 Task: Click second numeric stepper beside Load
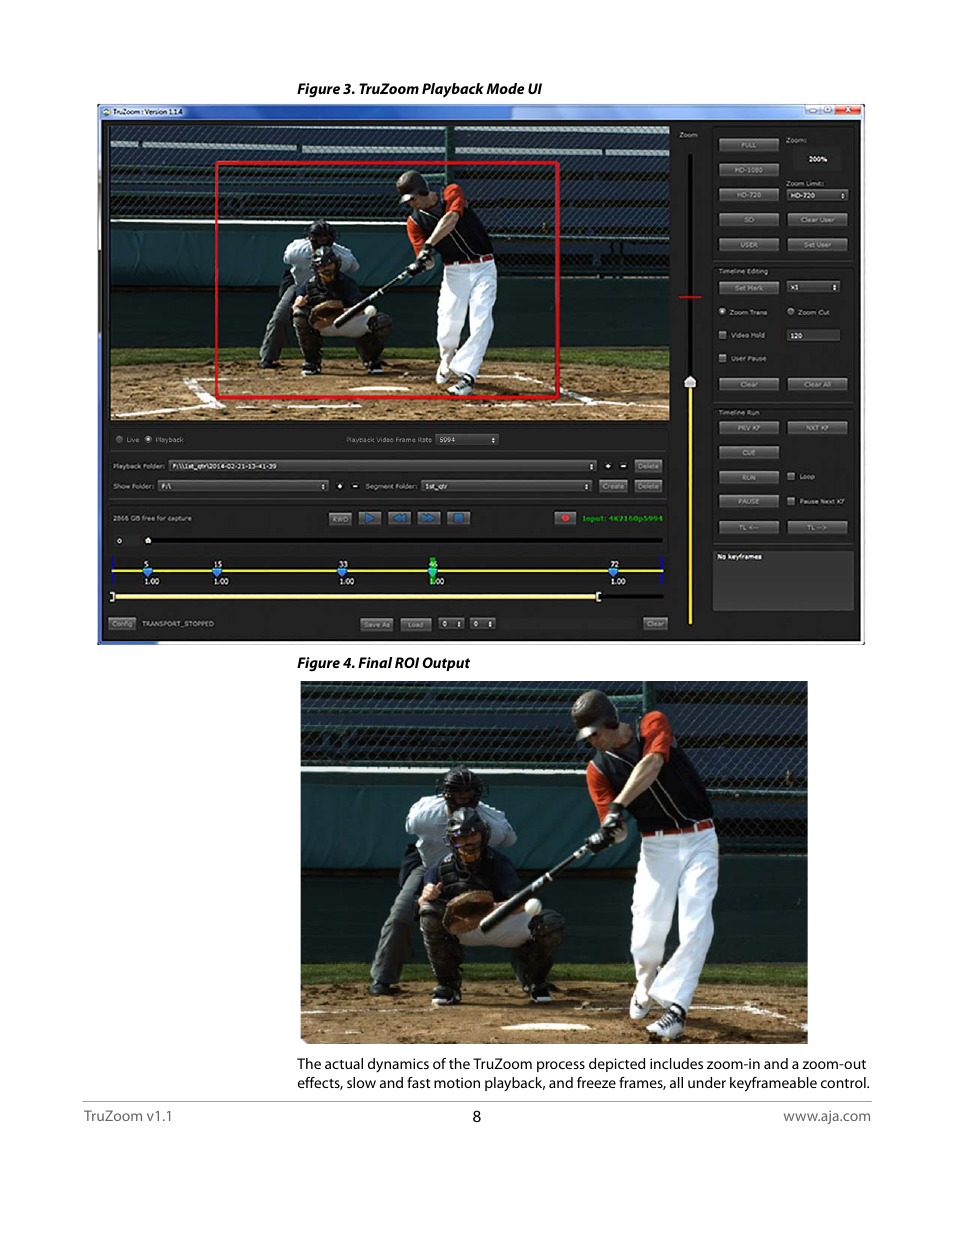(x=483, y=624)
